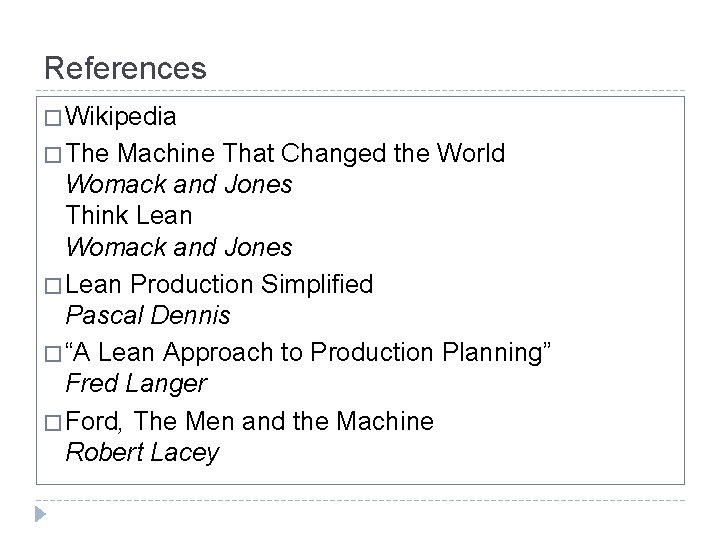
Task: Click the blue triangle arrow at bottom left
Action: tap(40, 514)
